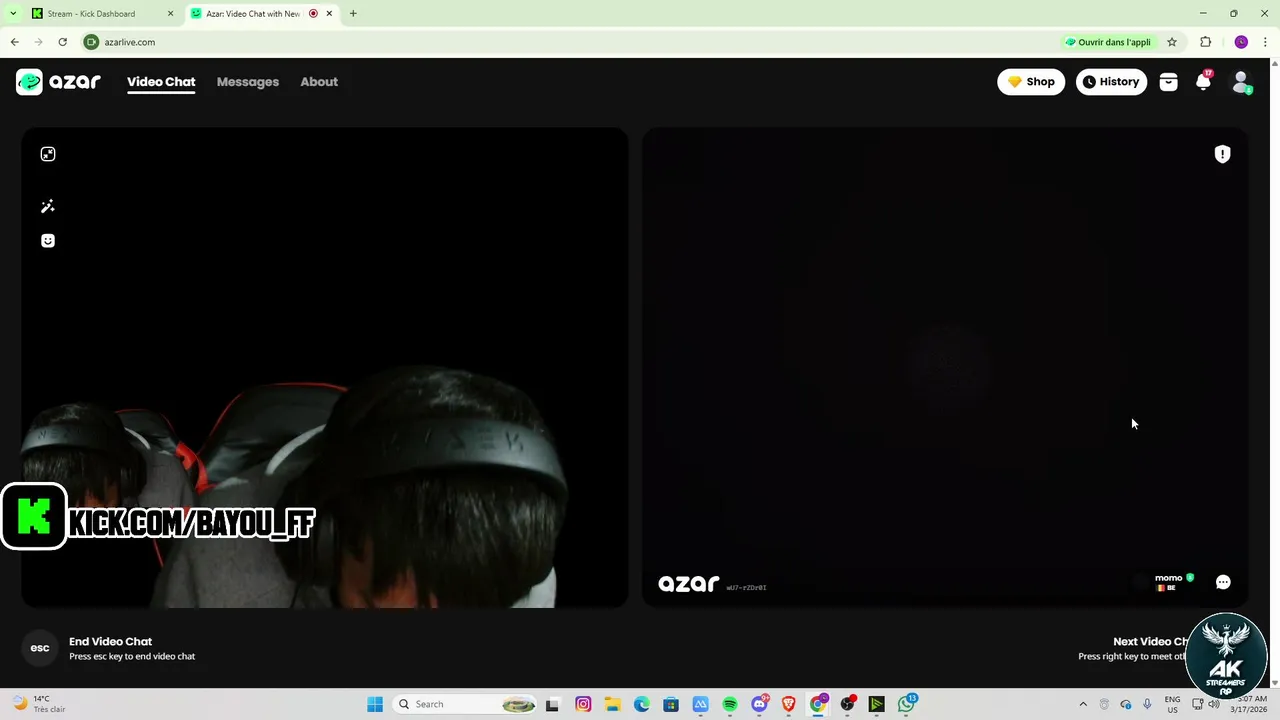Show hidden system tray icons
Screen dimensions: 1280x720
point(1083,704)
